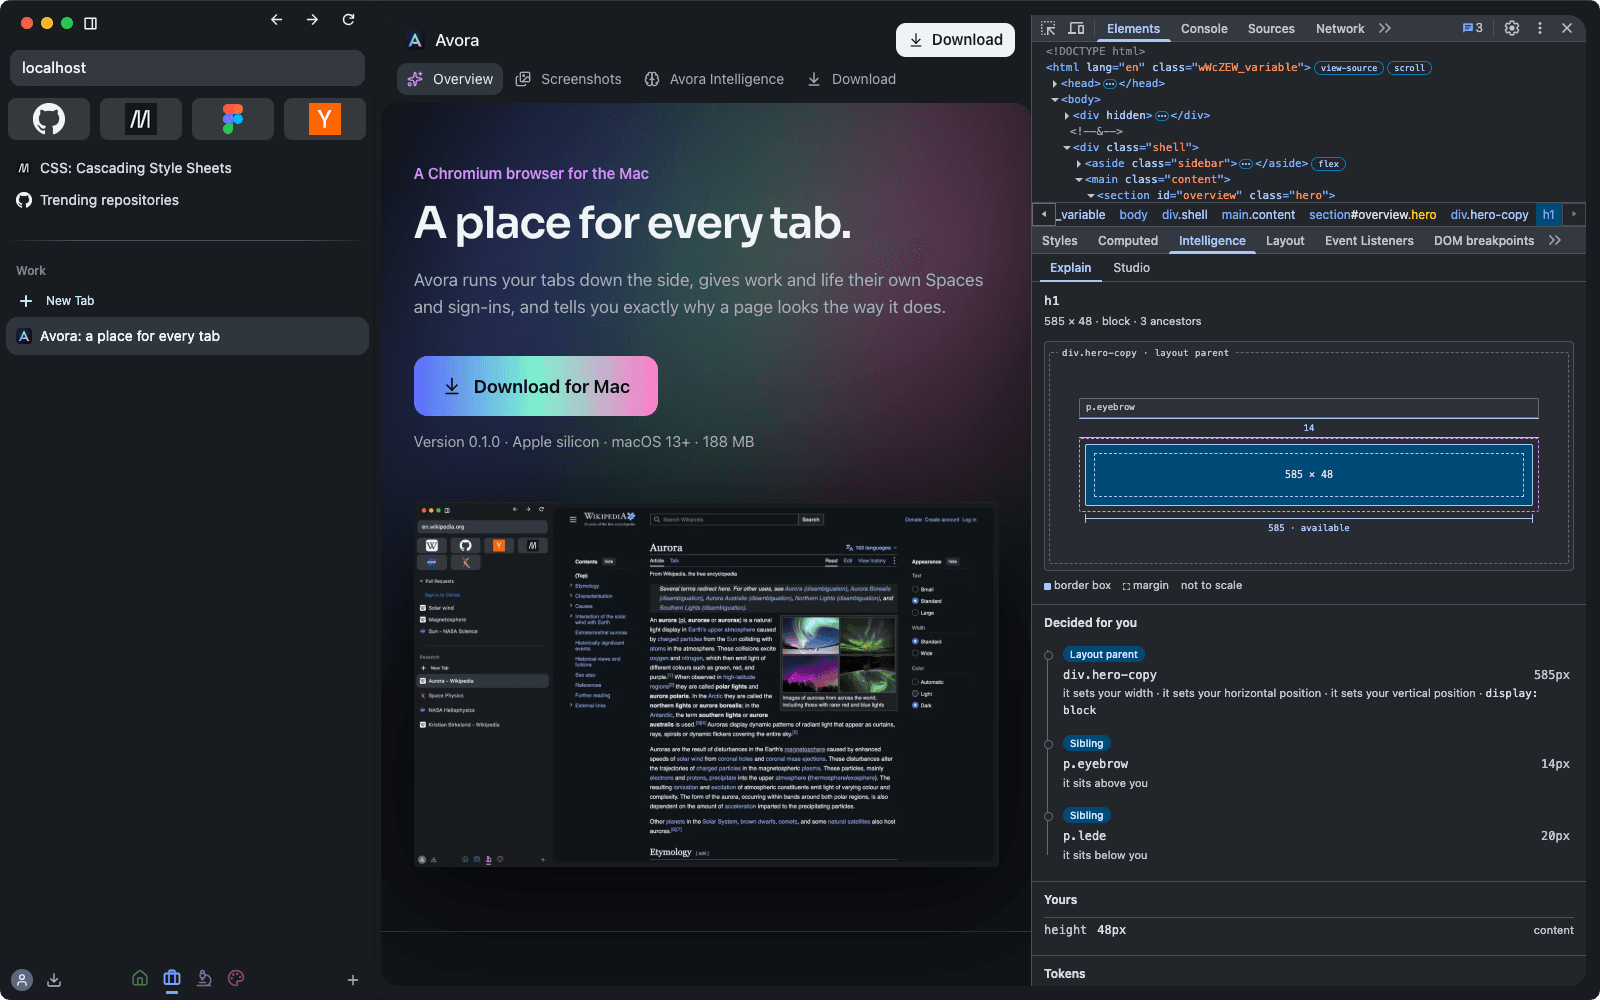This screenshot has height=1000, width=1600.
Task: Expand the head element node
Action: pyautogui.click(x=1055, y=84)
